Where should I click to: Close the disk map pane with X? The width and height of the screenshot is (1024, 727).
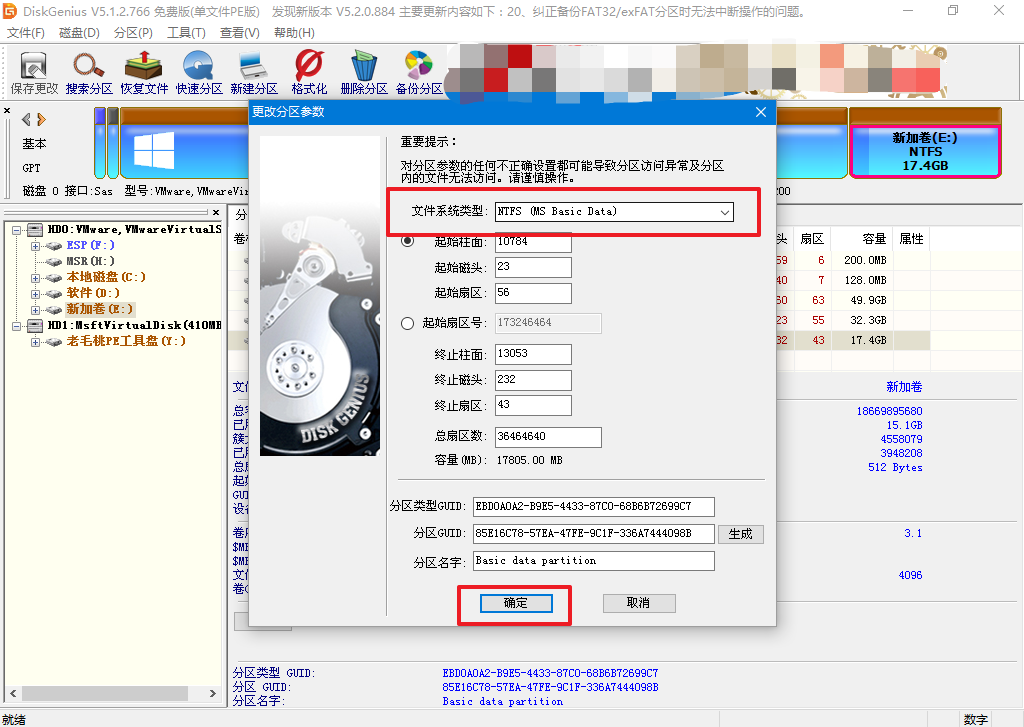[7, 110]
